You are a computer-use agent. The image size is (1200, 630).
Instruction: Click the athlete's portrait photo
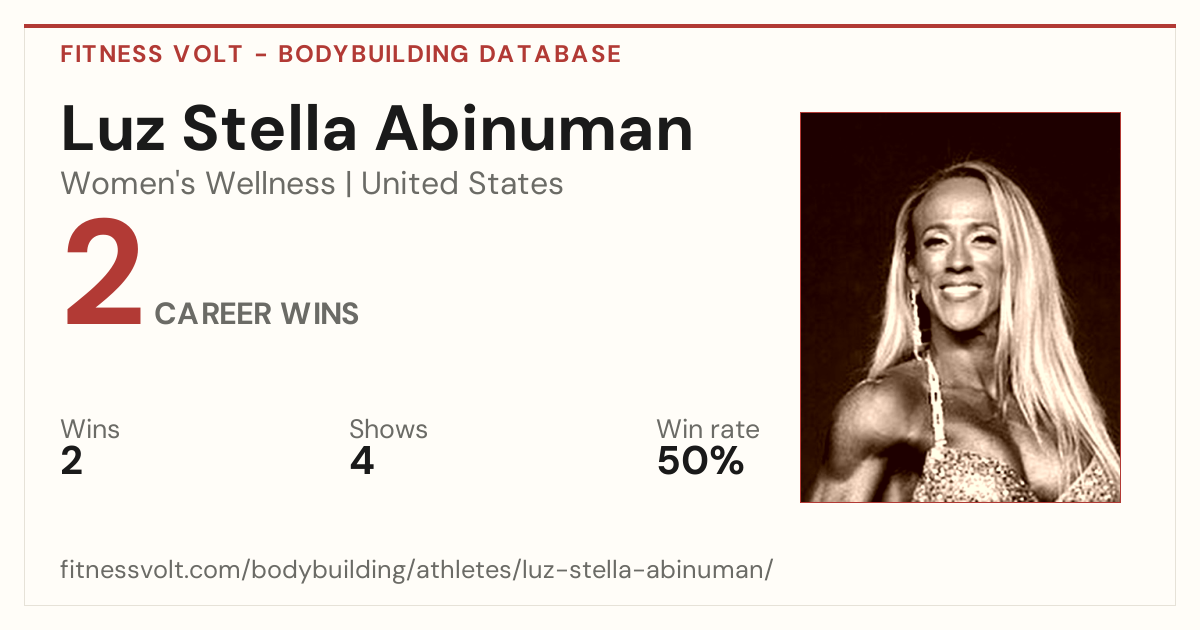pos(960,307)
